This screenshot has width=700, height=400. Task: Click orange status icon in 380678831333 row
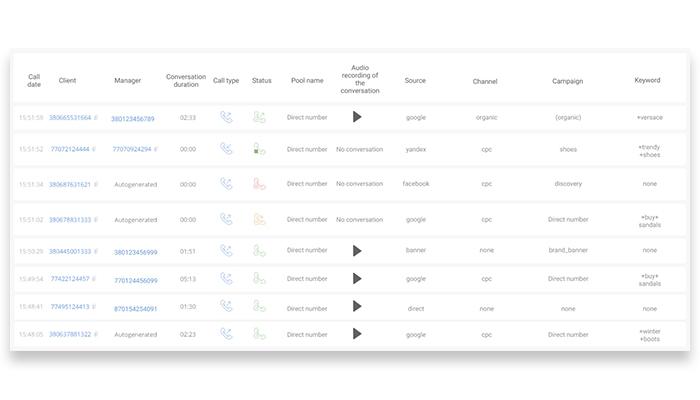coord(259,219)
